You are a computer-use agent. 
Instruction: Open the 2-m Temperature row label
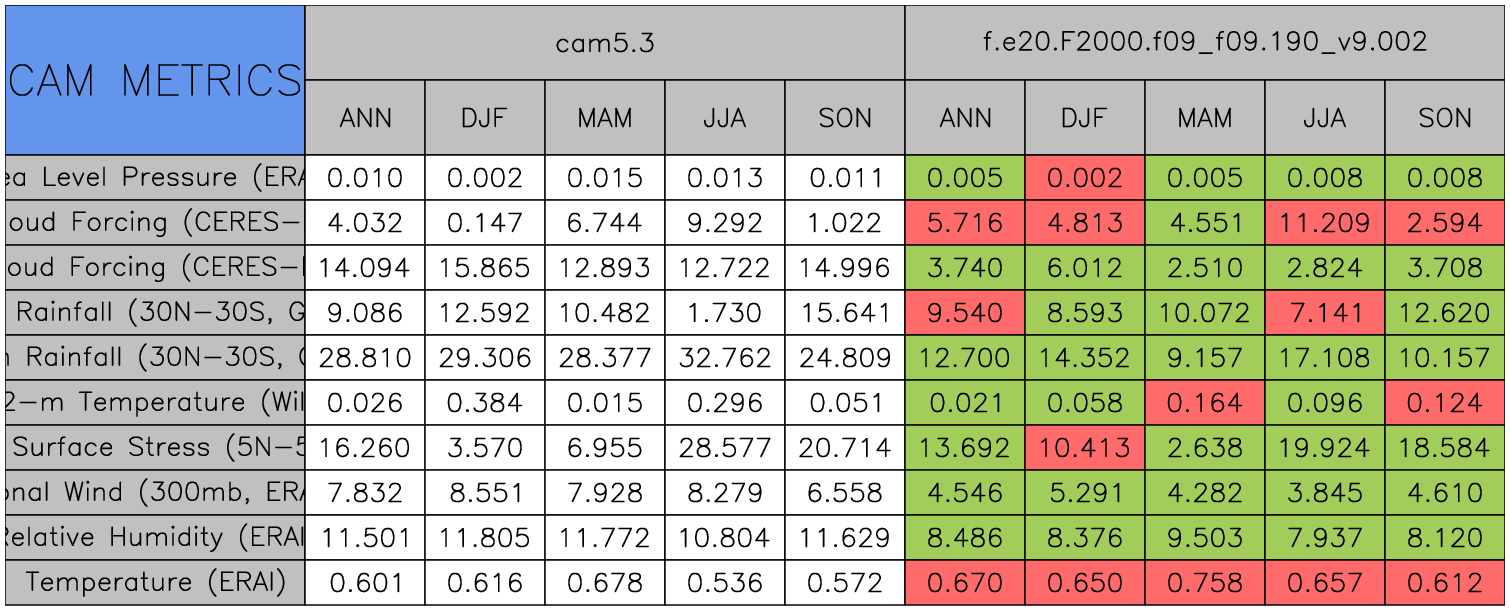point(155,403)
